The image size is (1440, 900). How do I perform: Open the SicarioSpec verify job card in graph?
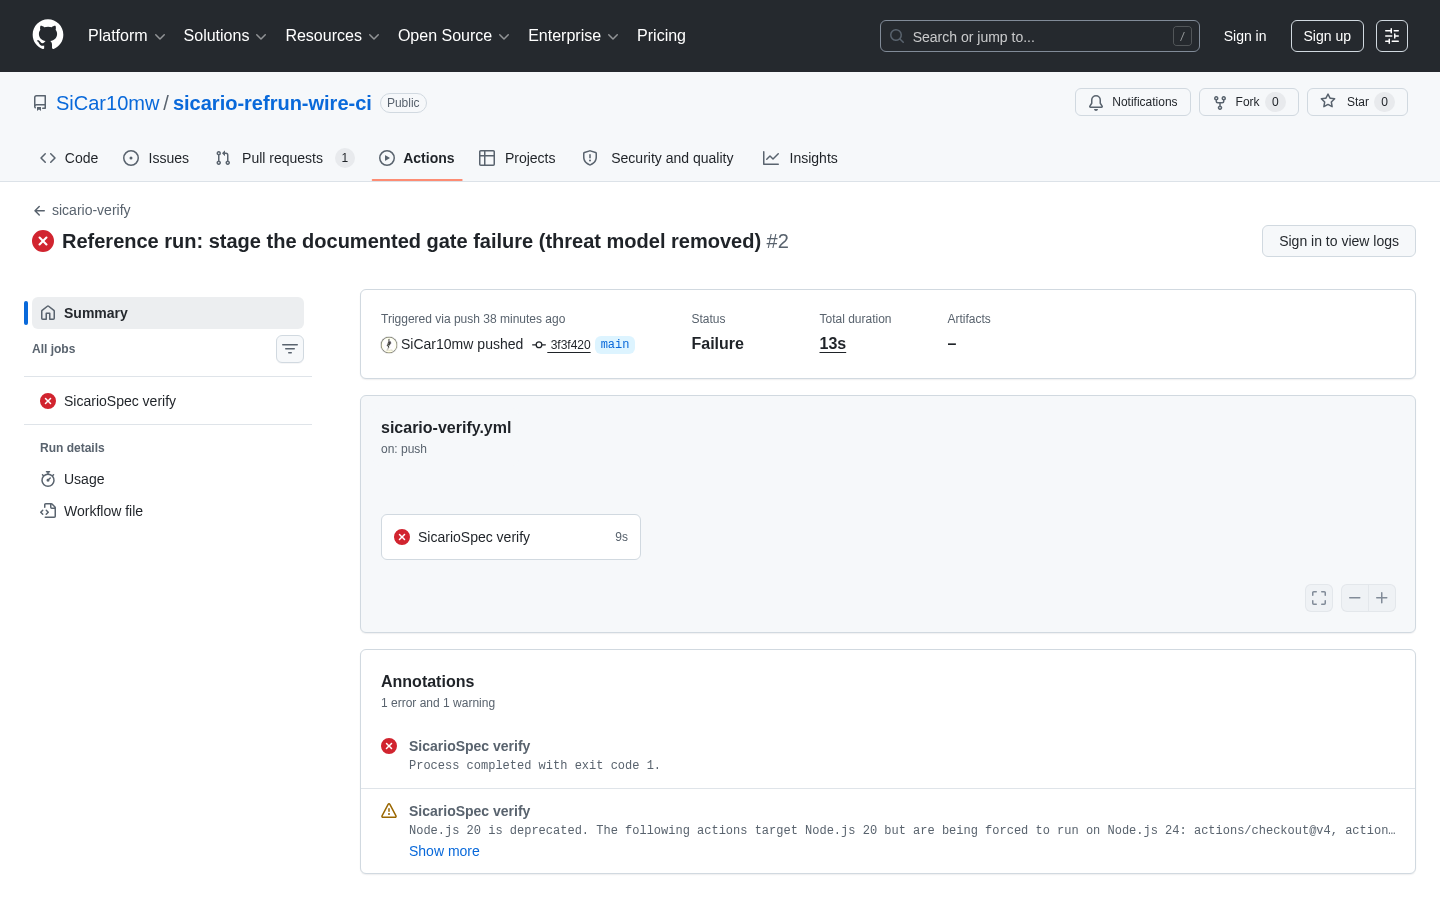511,537
